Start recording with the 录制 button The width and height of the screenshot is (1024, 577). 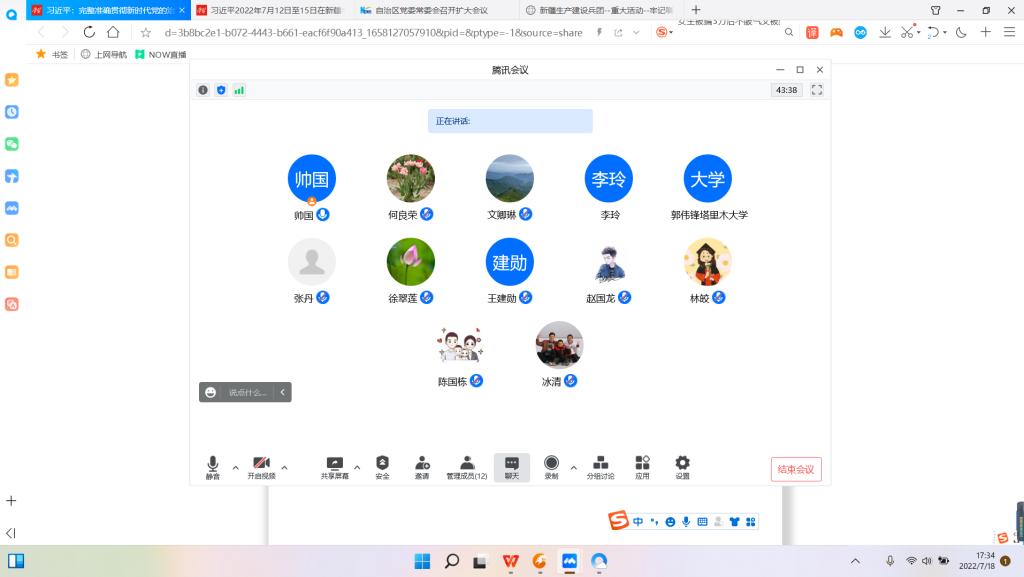pos(551,467)
